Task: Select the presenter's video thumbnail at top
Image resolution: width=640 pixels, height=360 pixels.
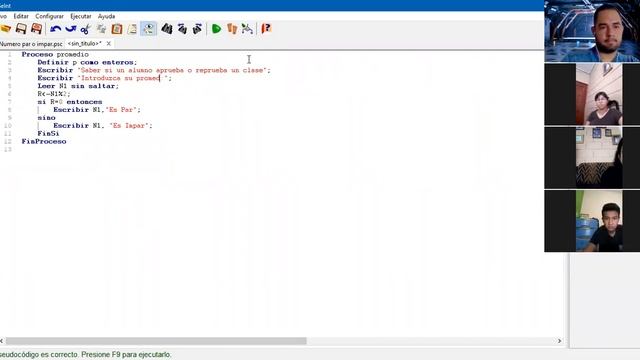Action: coord(592,31)
